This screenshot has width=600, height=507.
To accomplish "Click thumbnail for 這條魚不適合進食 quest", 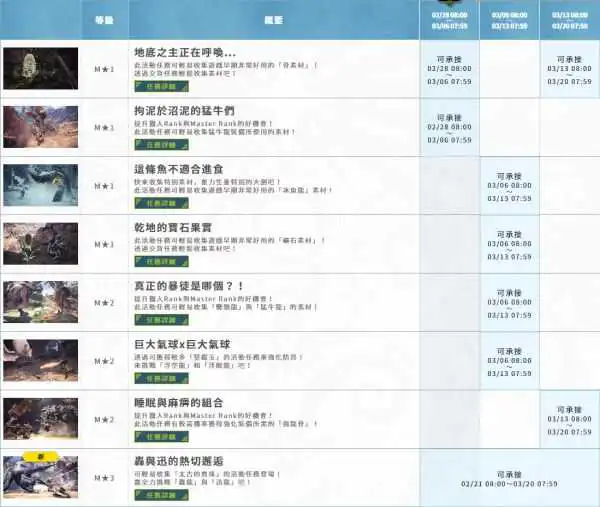I will (x=39, y=185).
